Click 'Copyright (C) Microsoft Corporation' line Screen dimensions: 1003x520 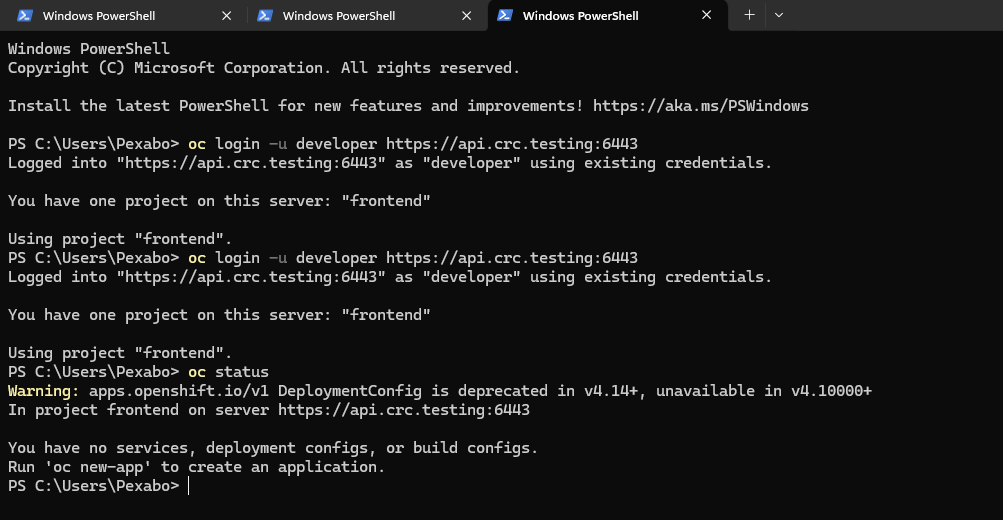tap(264, 68)
